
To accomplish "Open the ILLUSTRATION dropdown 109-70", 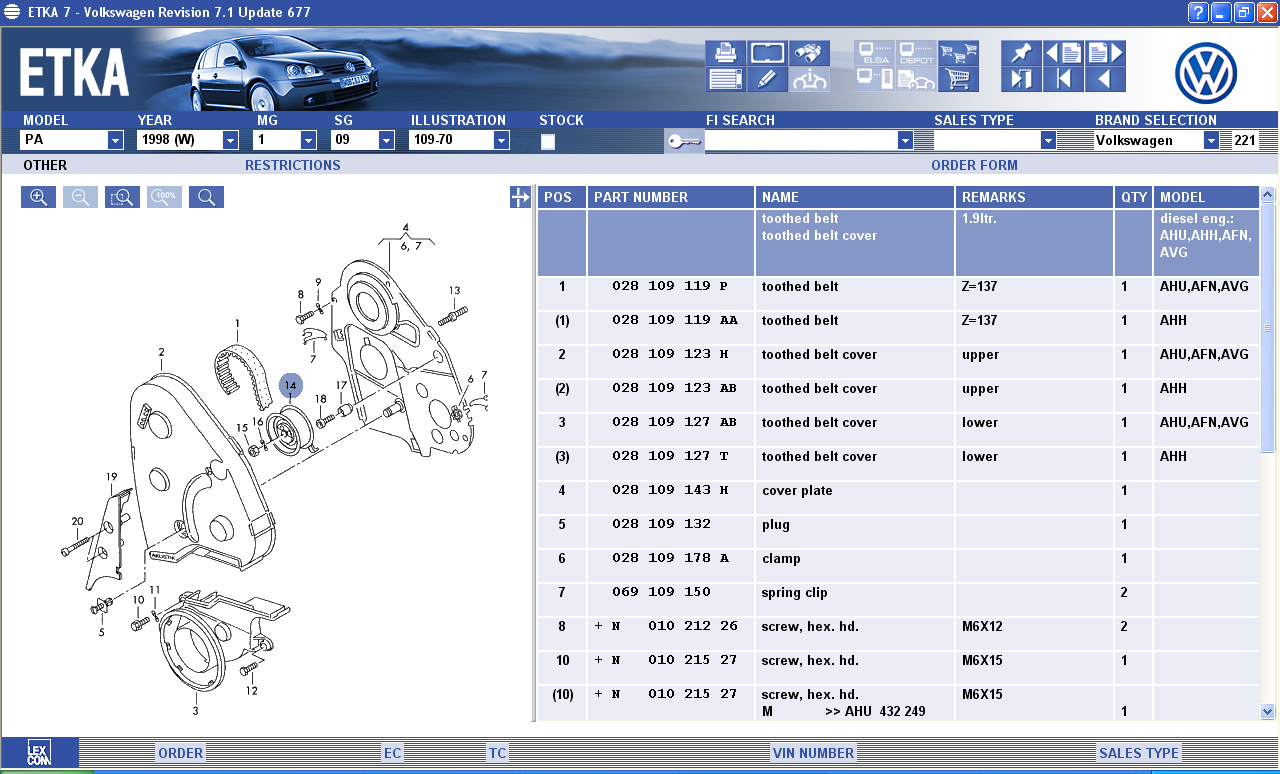I will click(502, 140).
